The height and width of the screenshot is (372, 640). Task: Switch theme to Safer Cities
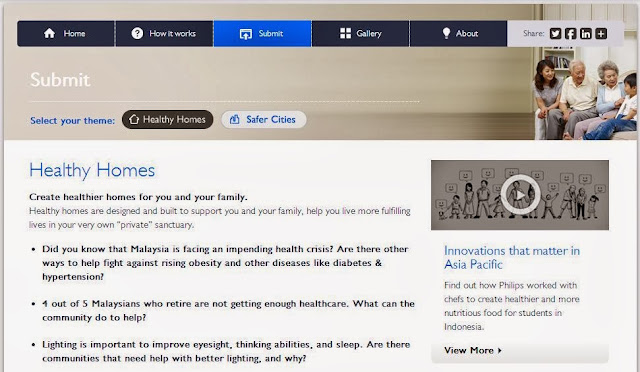[x=264, y=119]
